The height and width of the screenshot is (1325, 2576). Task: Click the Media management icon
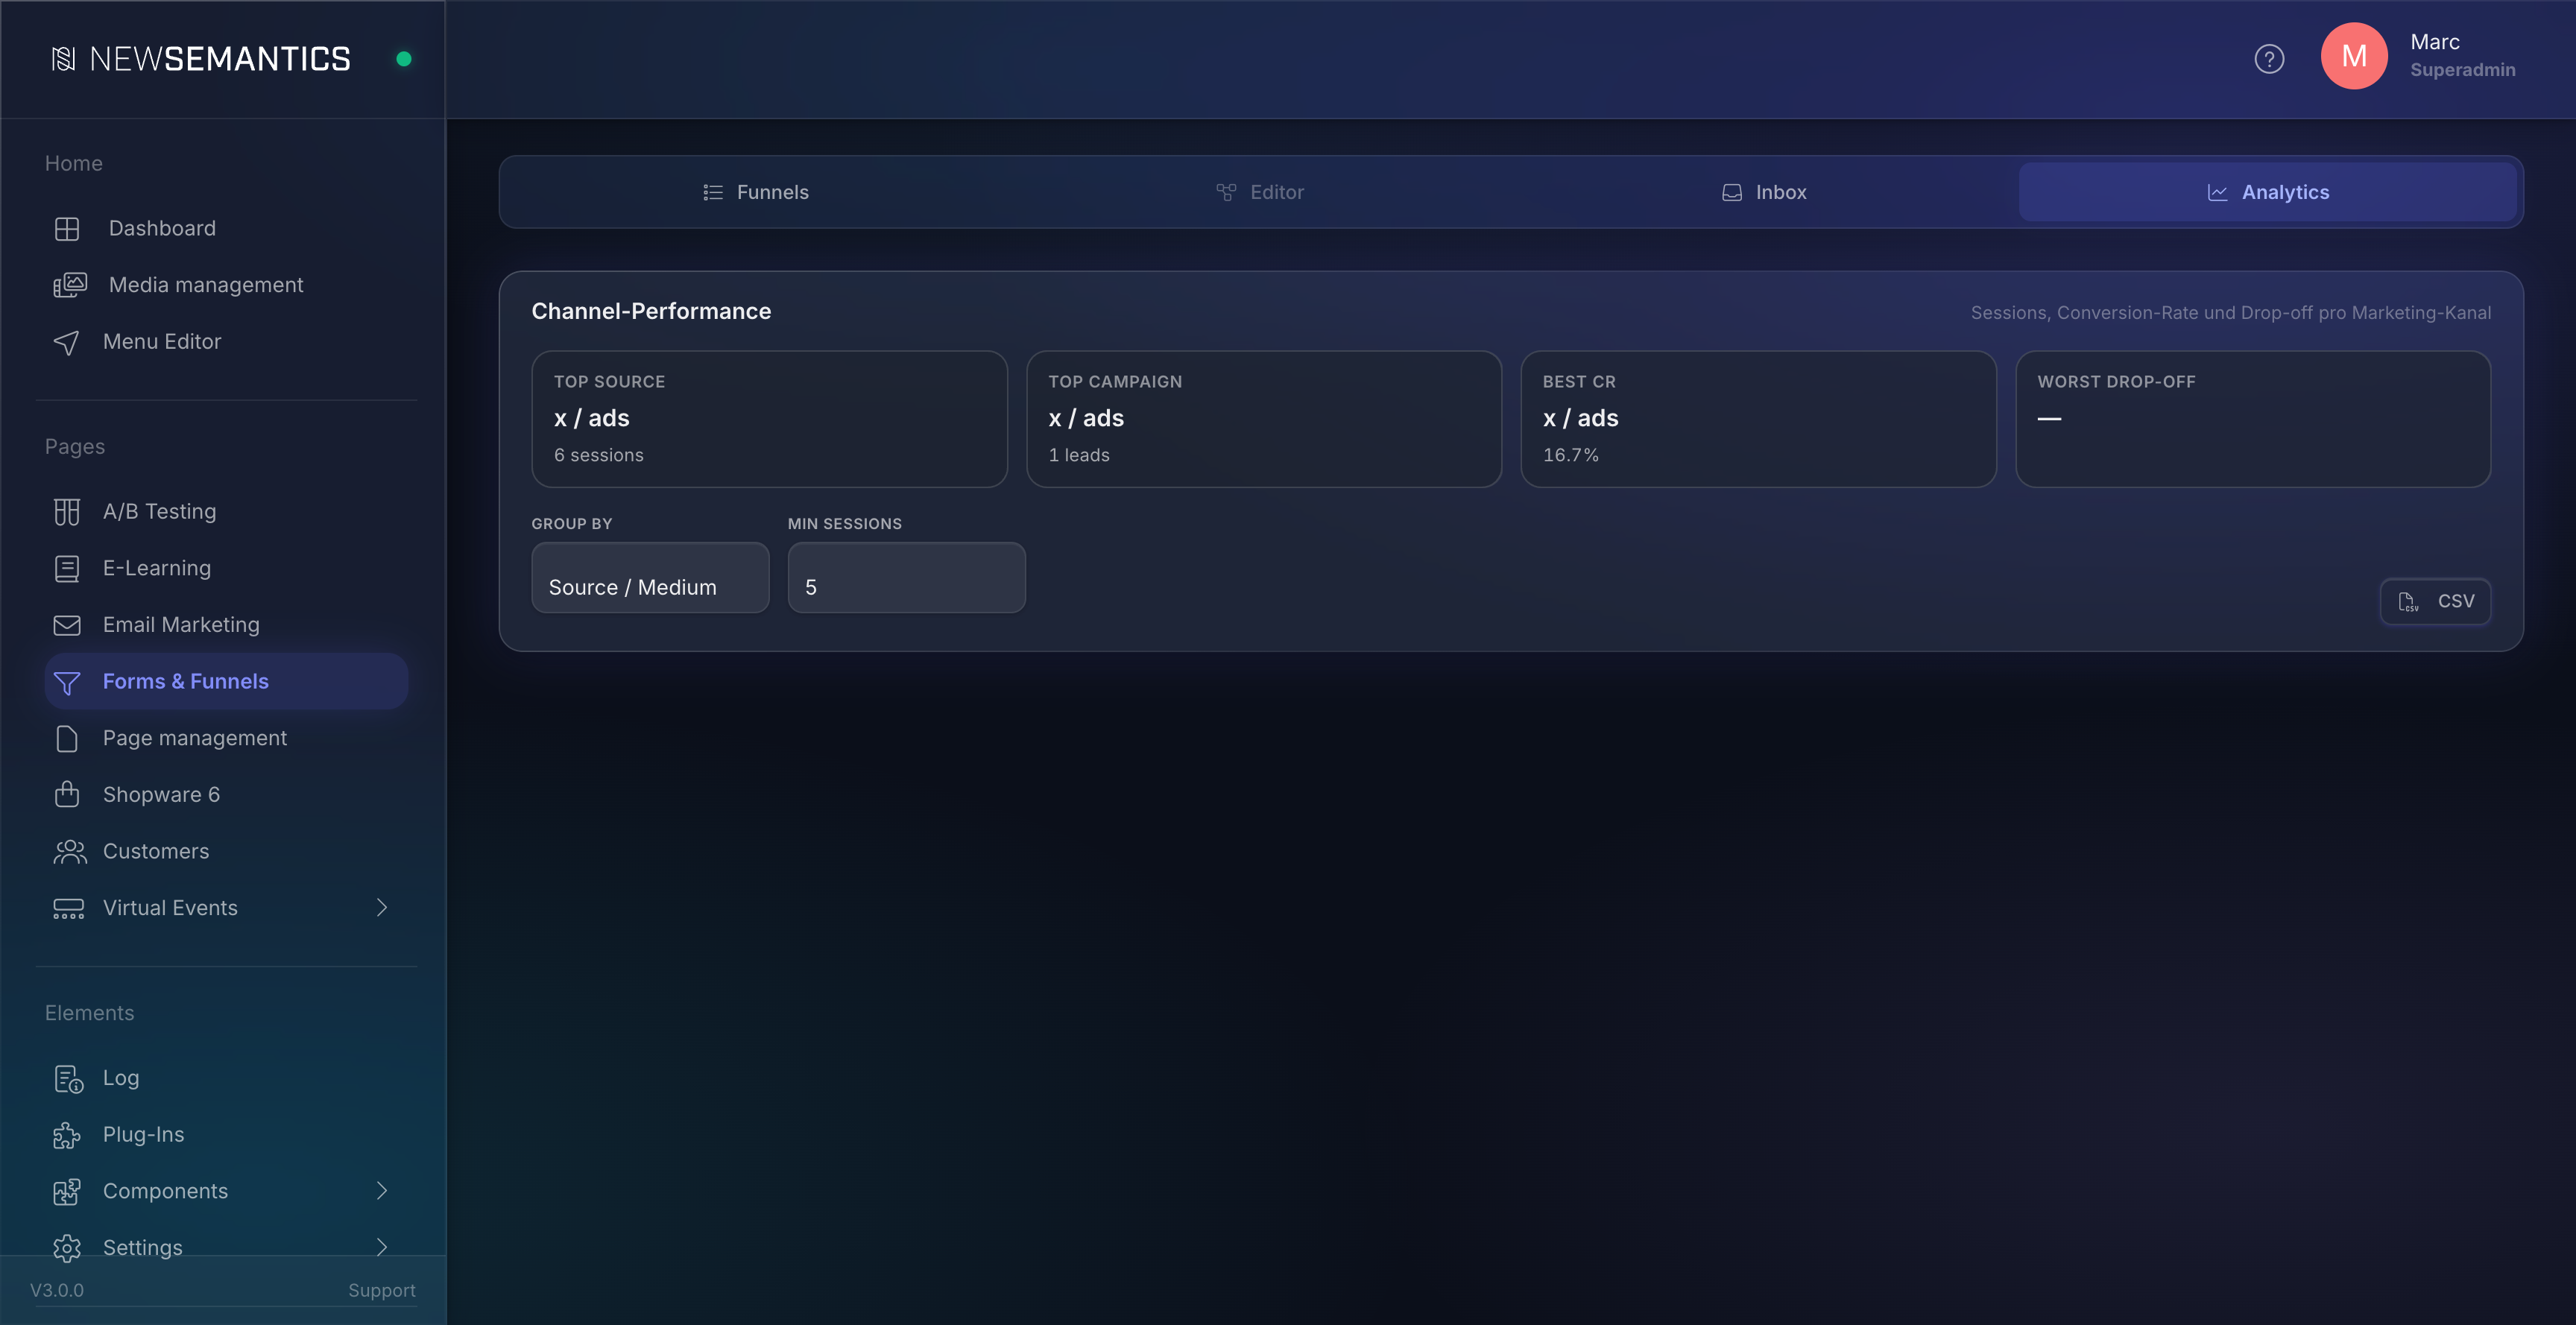tap(70, 285)
